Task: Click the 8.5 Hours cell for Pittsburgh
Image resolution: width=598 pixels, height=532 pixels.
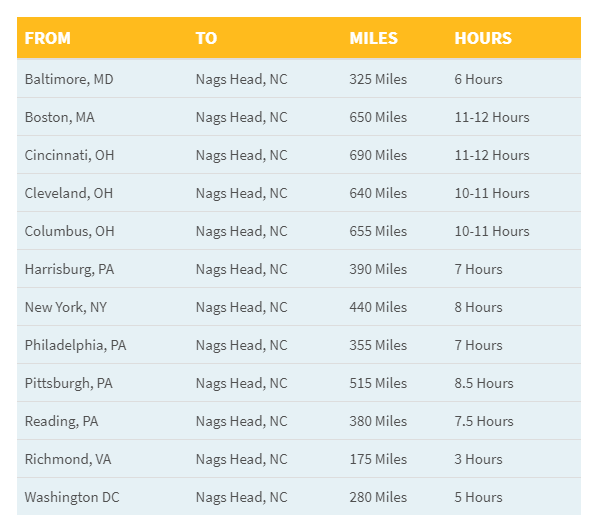Action: click(x=484, y=383)
